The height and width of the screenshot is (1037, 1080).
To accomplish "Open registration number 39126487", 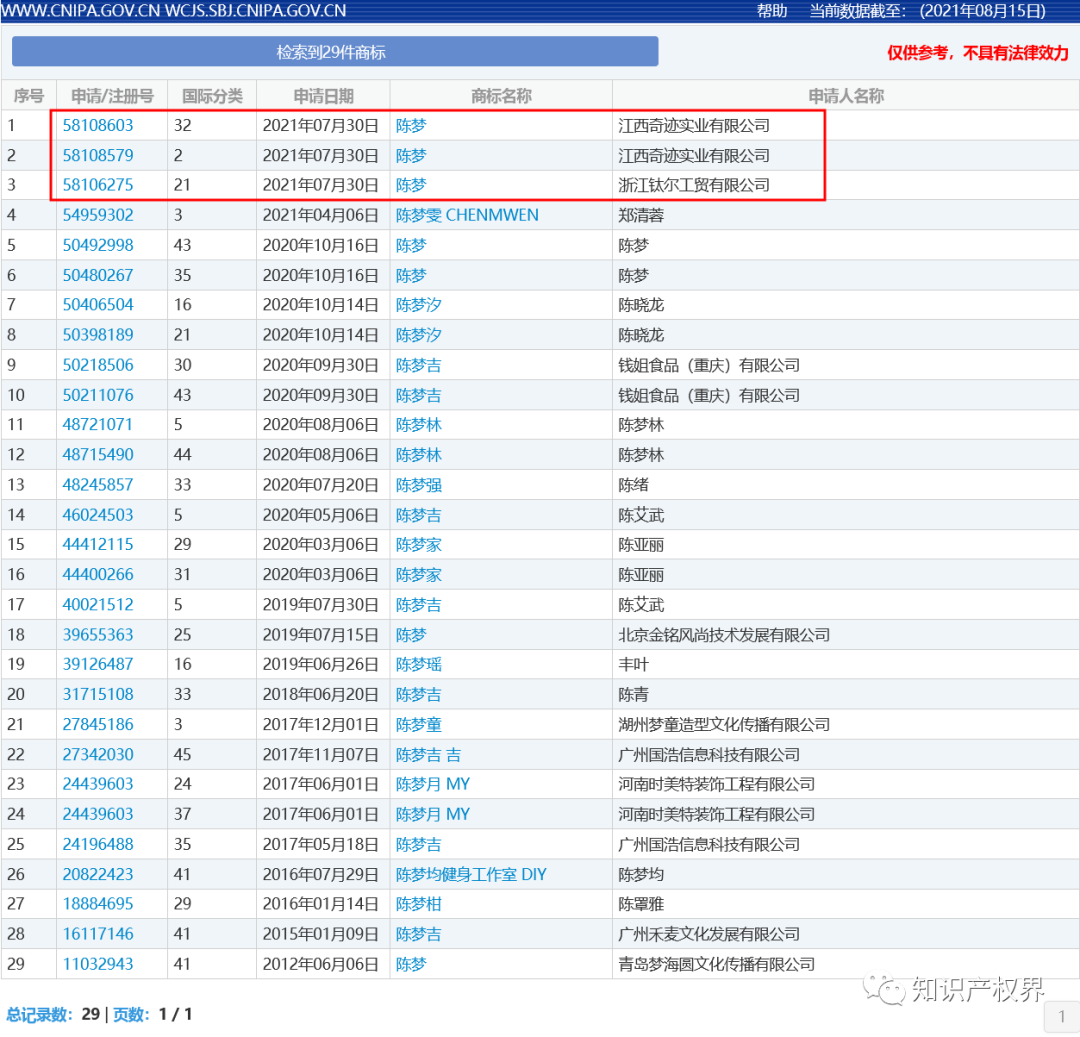I will tap(98, 664).
